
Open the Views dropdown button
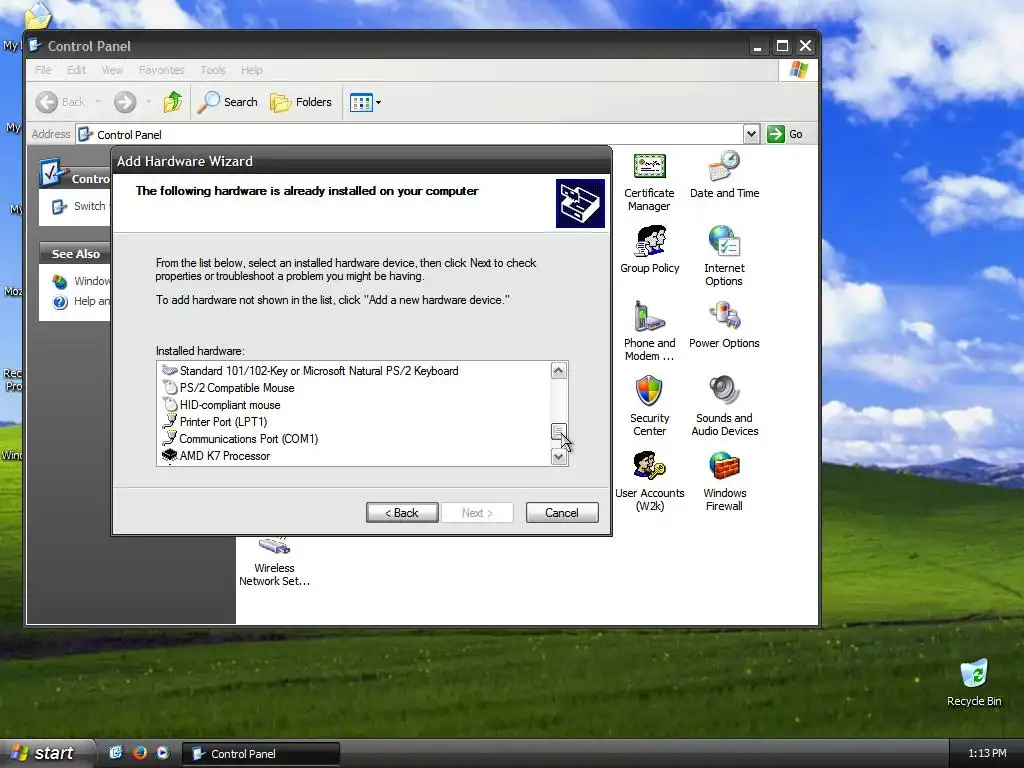pyautogui.click(x=365, y=102)
